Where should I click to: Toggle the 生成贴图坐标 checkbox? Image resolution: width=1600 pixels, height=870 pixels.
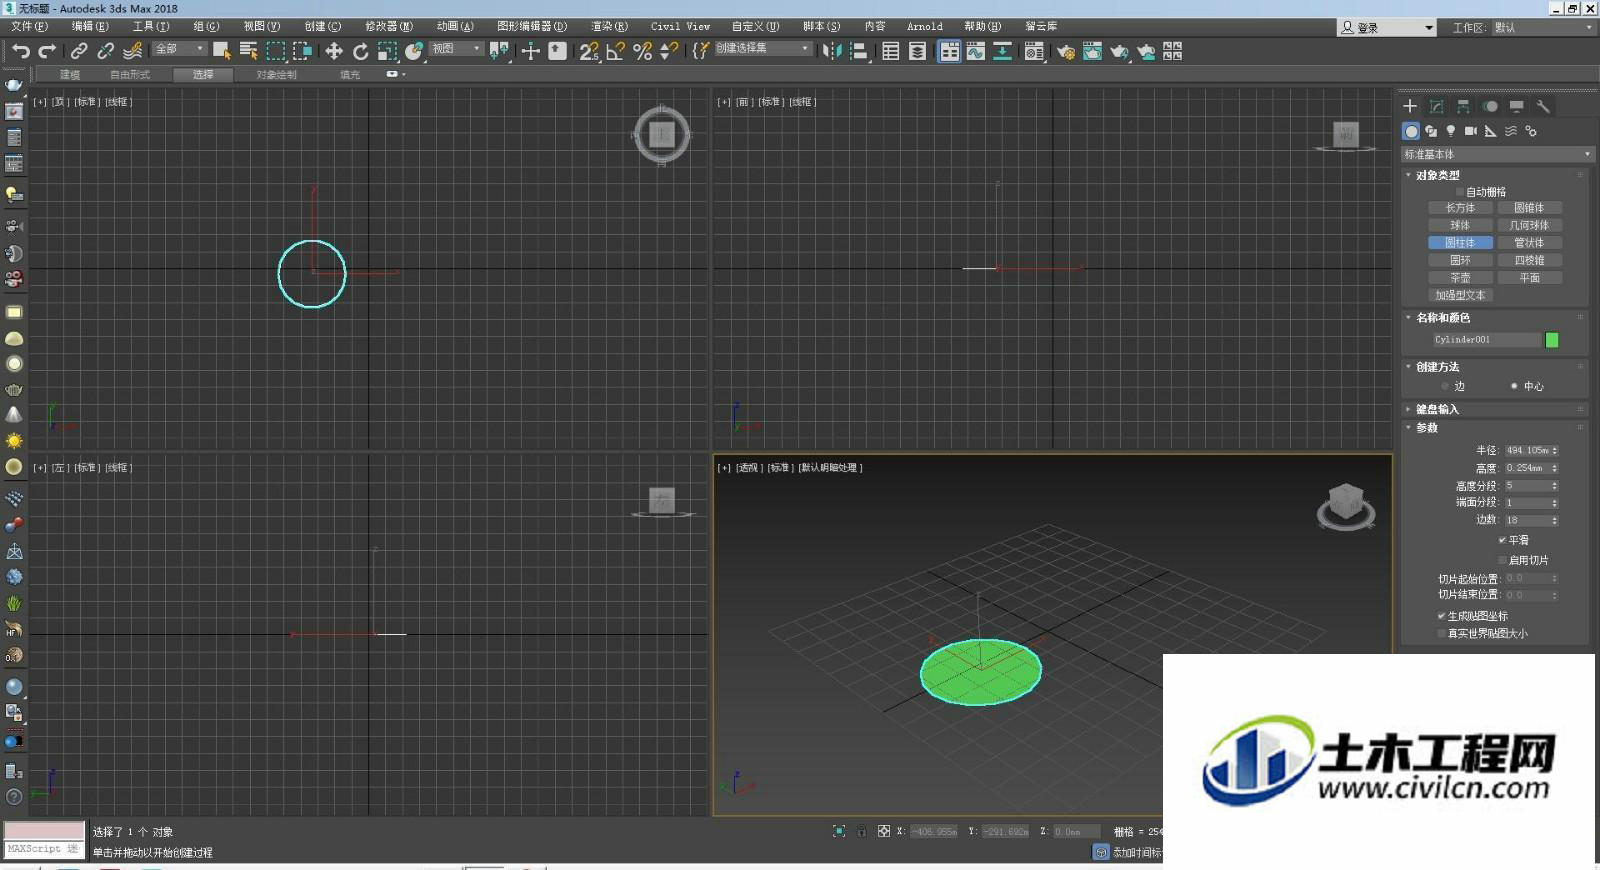pos(1441,616)
